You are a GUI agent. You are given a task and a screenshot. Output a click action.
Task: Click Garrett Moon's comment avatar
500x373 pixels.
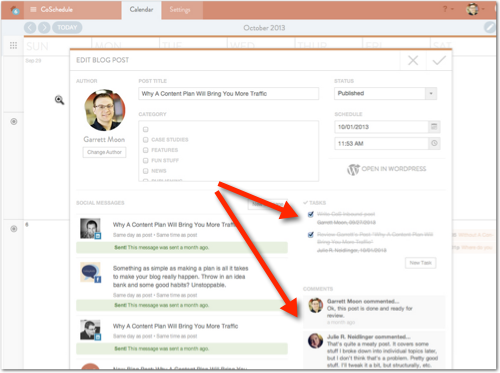315,306
